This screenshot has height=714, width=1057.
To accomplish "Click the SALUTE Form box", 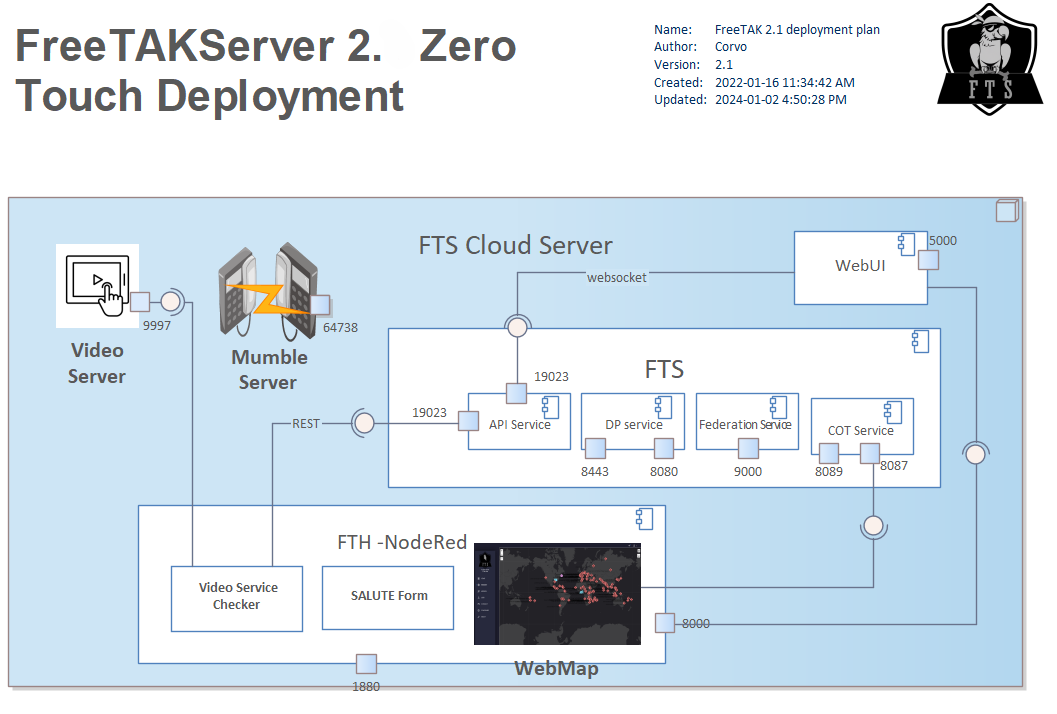I will pos(388,598).
